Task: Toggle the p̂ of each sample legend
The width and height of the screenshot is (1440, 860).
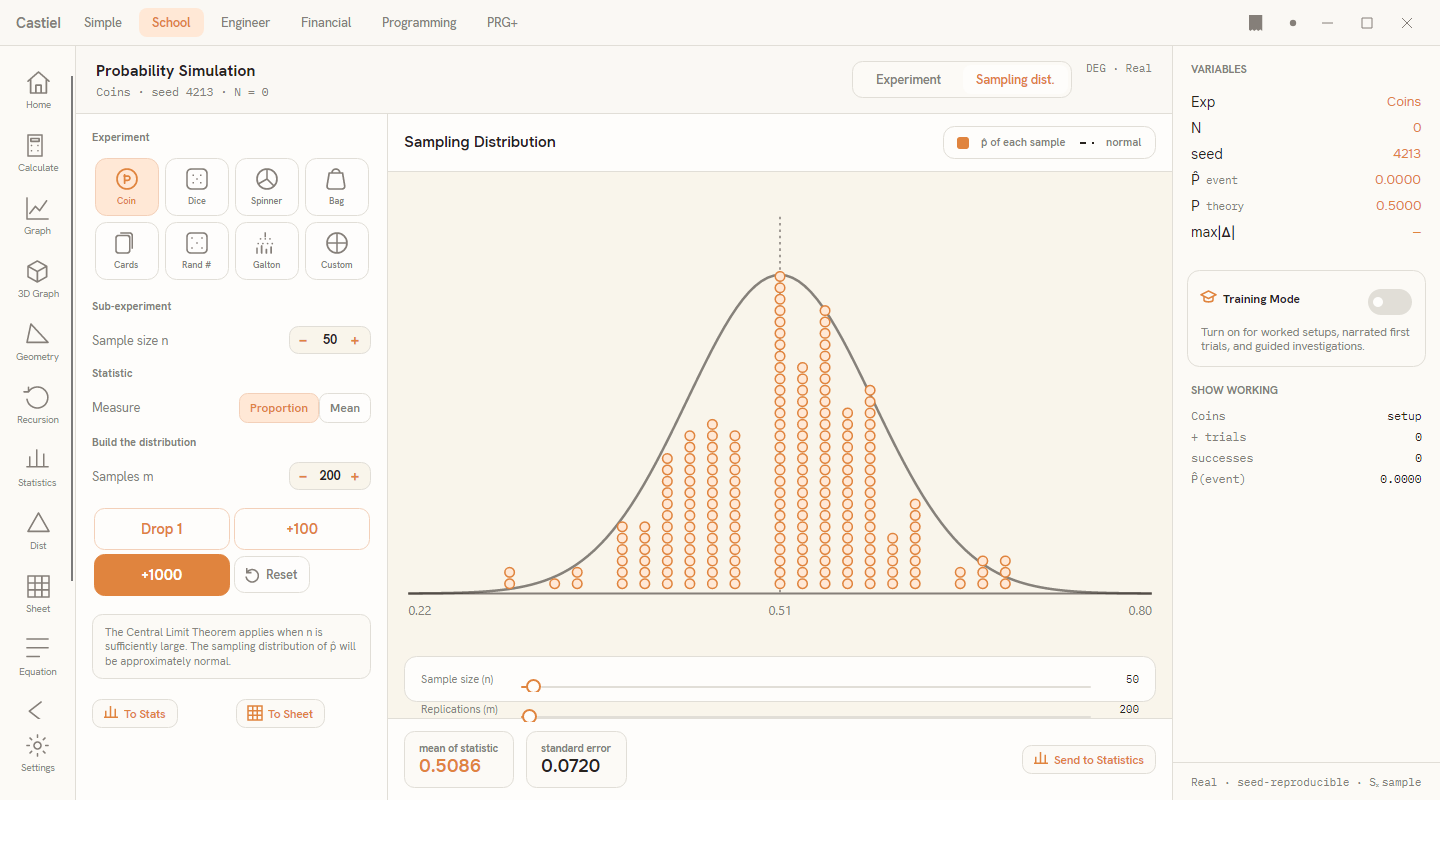Action: tap(1011, 143)
